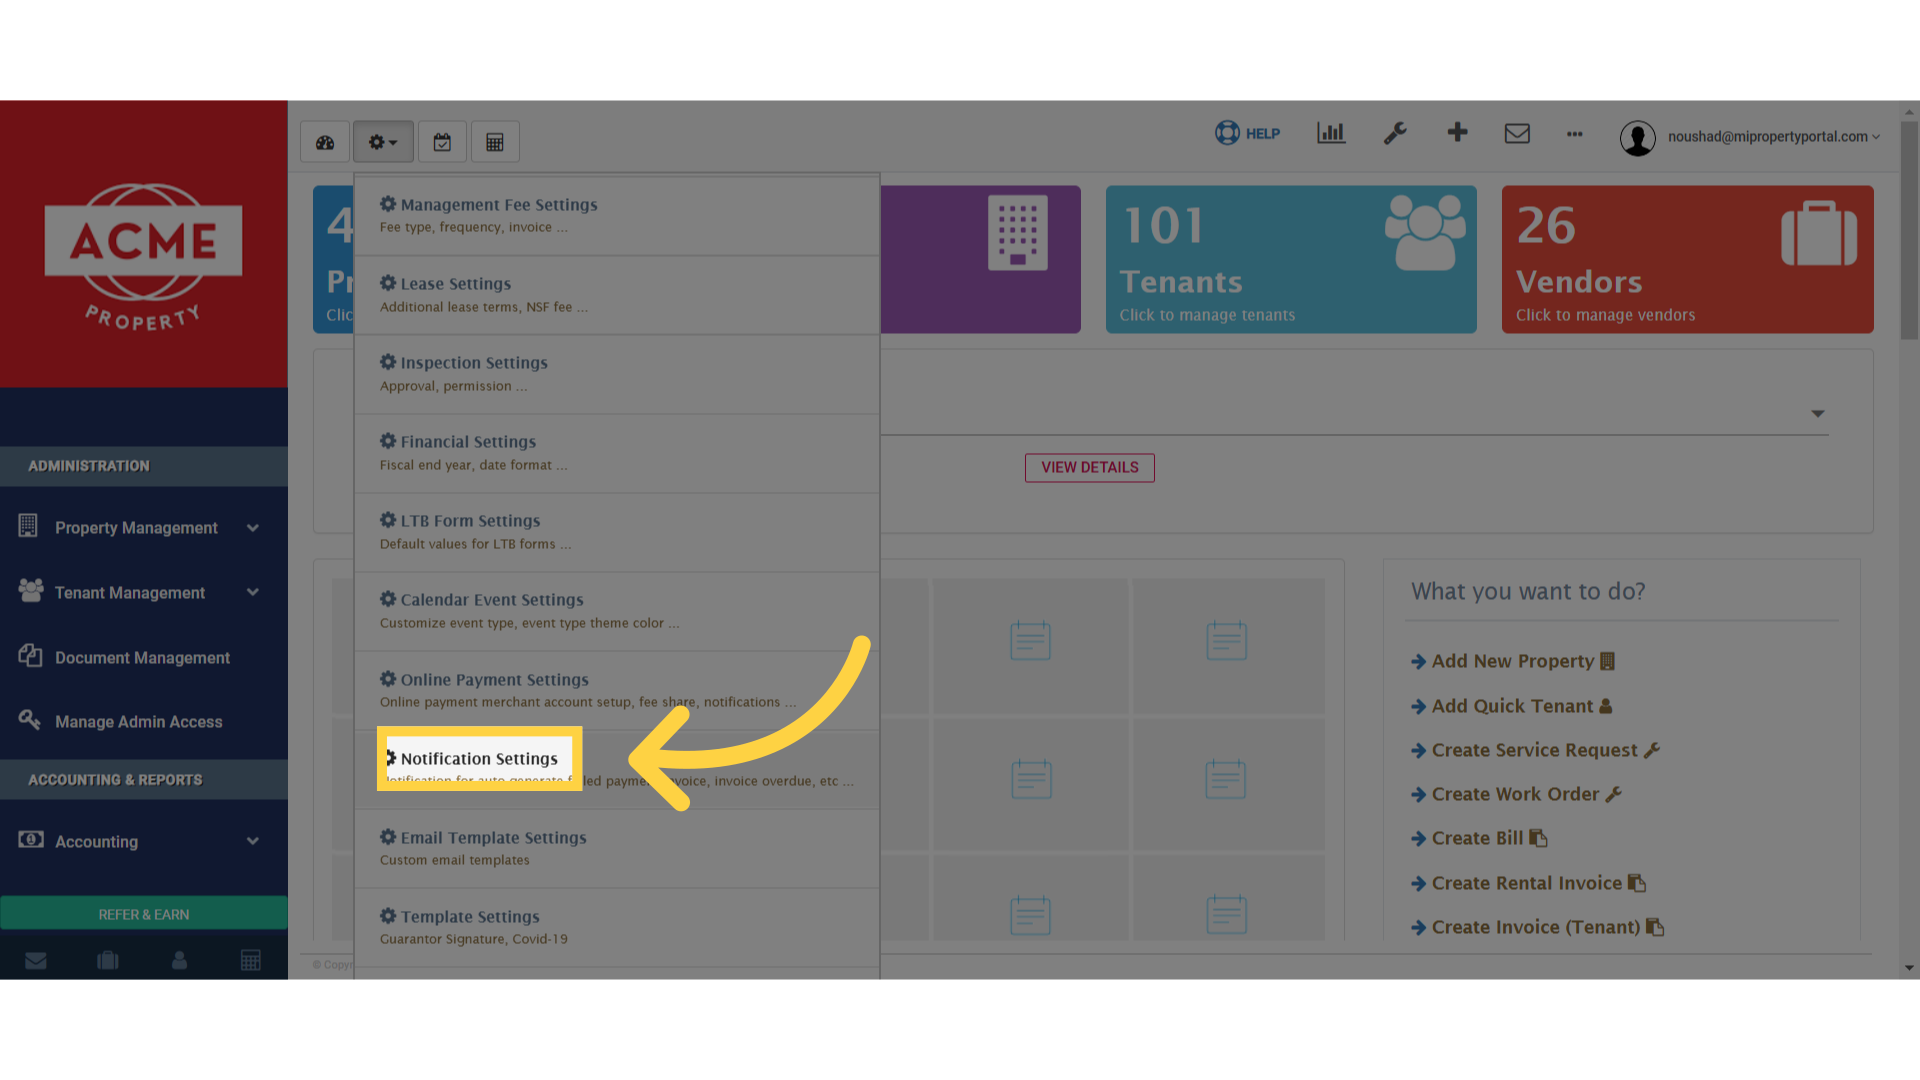This screenshot has height=1080, width=1920.
Task: Open the property selector dropdown arrow
Action: [x=1817, y=413]
